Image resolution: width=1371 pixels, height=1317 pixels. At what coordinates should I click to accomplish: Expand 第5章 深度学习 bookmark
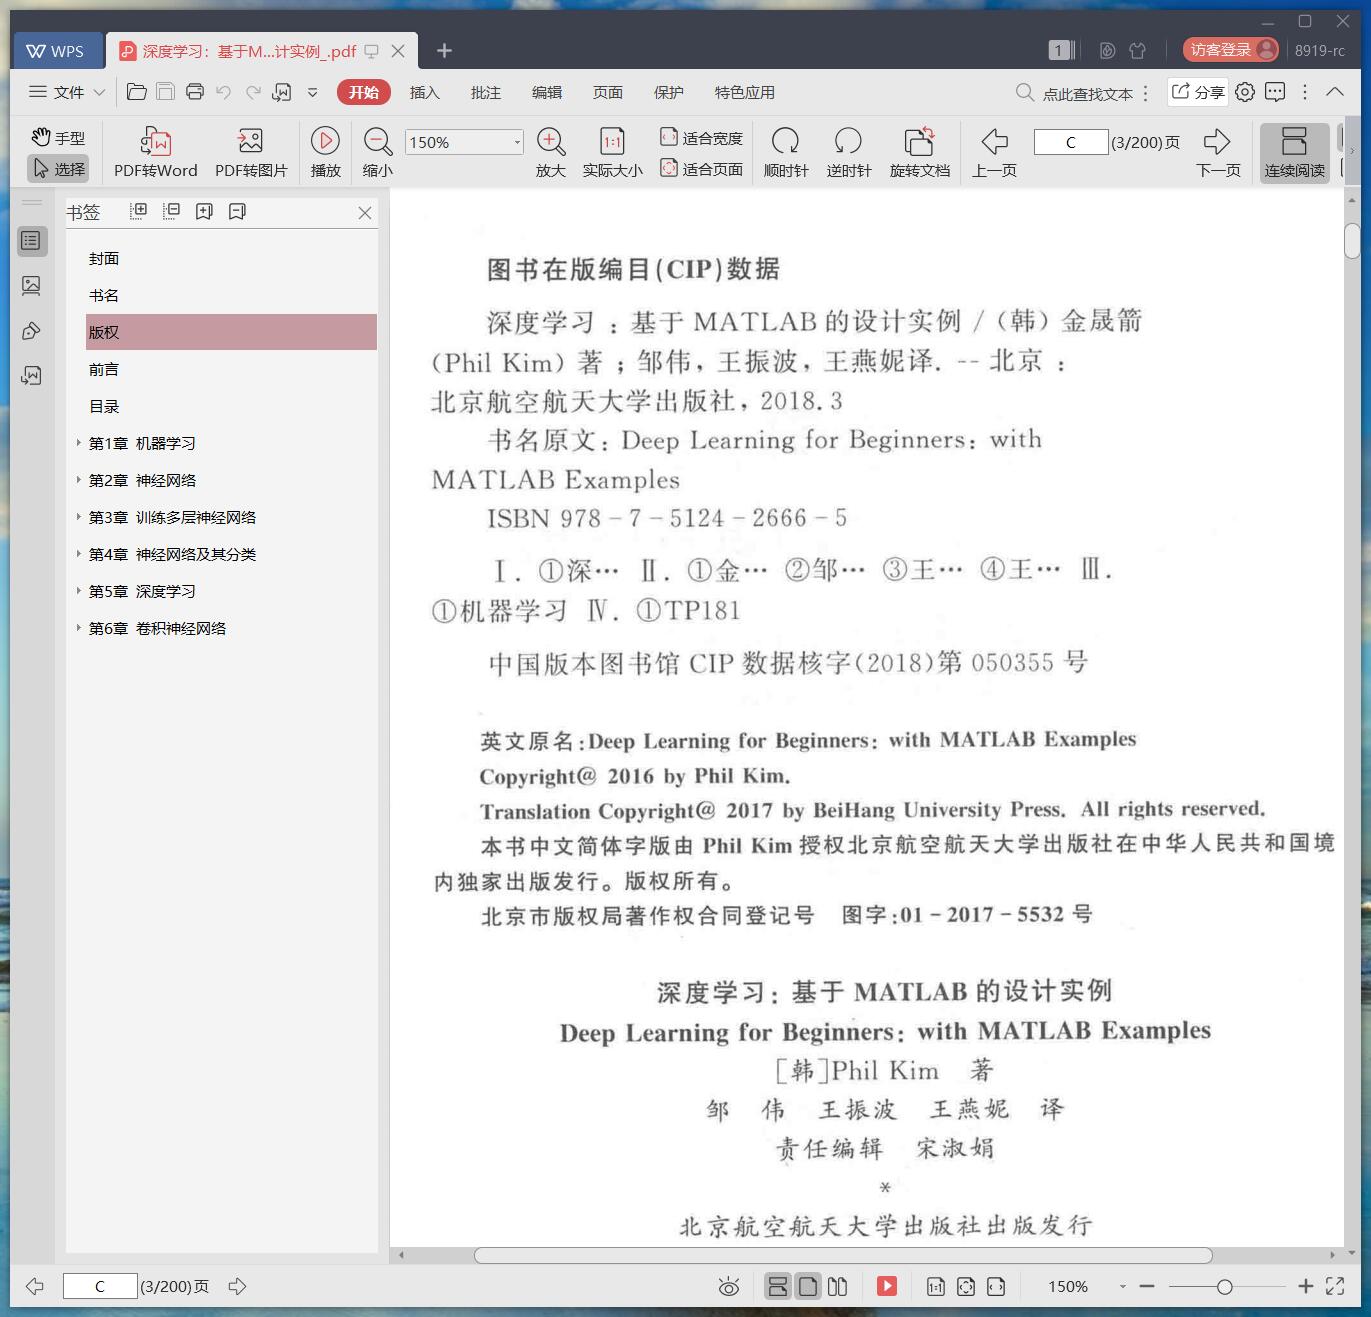pyautogui.click(x=79, y=591)
